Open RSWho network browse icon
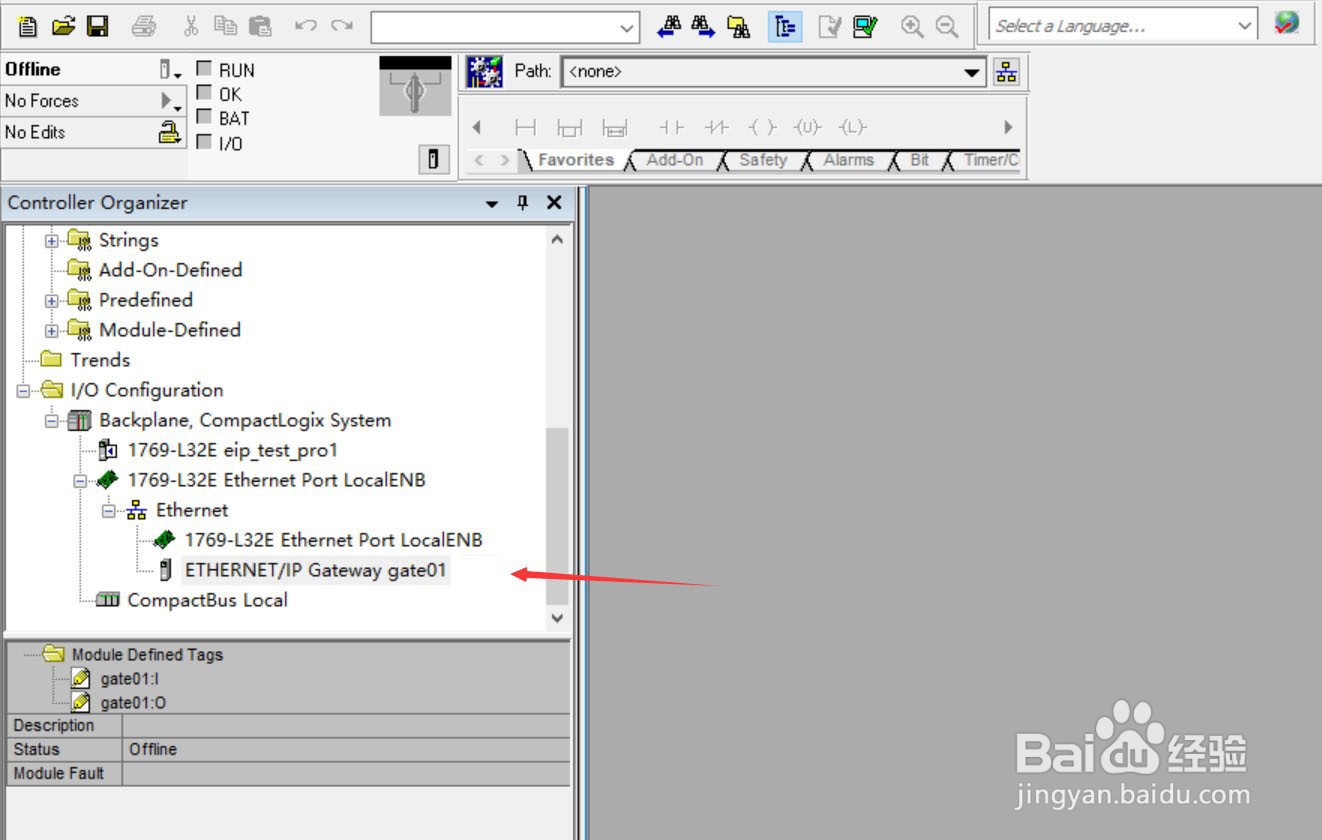The height and width of the screenshot is (840, 1322). click(1005, 71)
